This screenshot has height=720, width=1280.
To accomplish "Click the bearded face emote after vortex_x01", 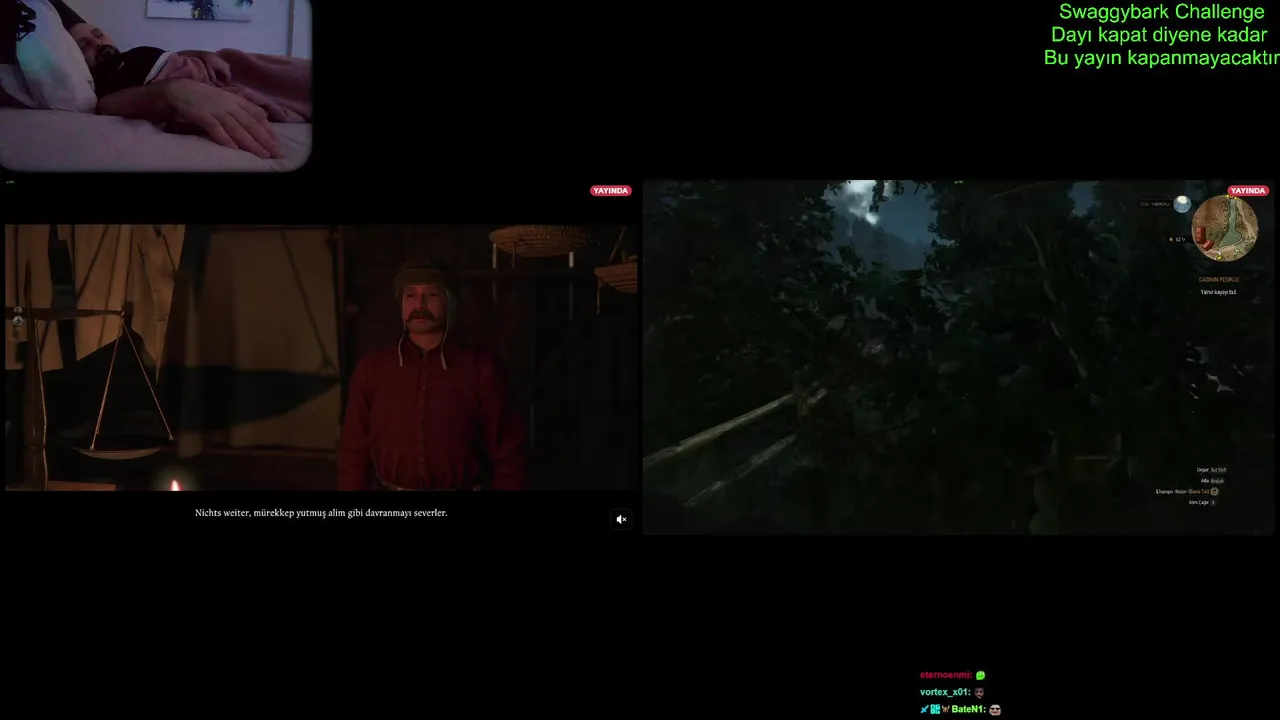I will [979, 692].
